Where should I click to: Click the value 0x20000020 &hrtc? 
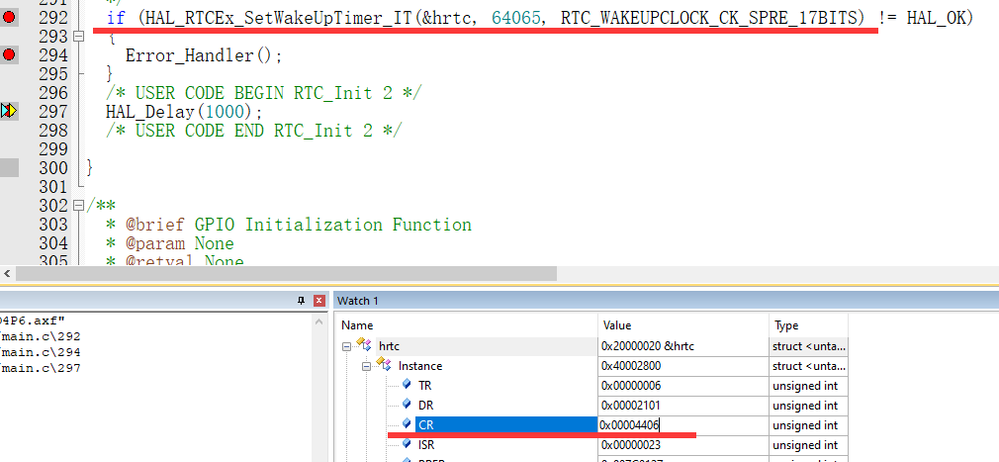[x=647, y=346]
